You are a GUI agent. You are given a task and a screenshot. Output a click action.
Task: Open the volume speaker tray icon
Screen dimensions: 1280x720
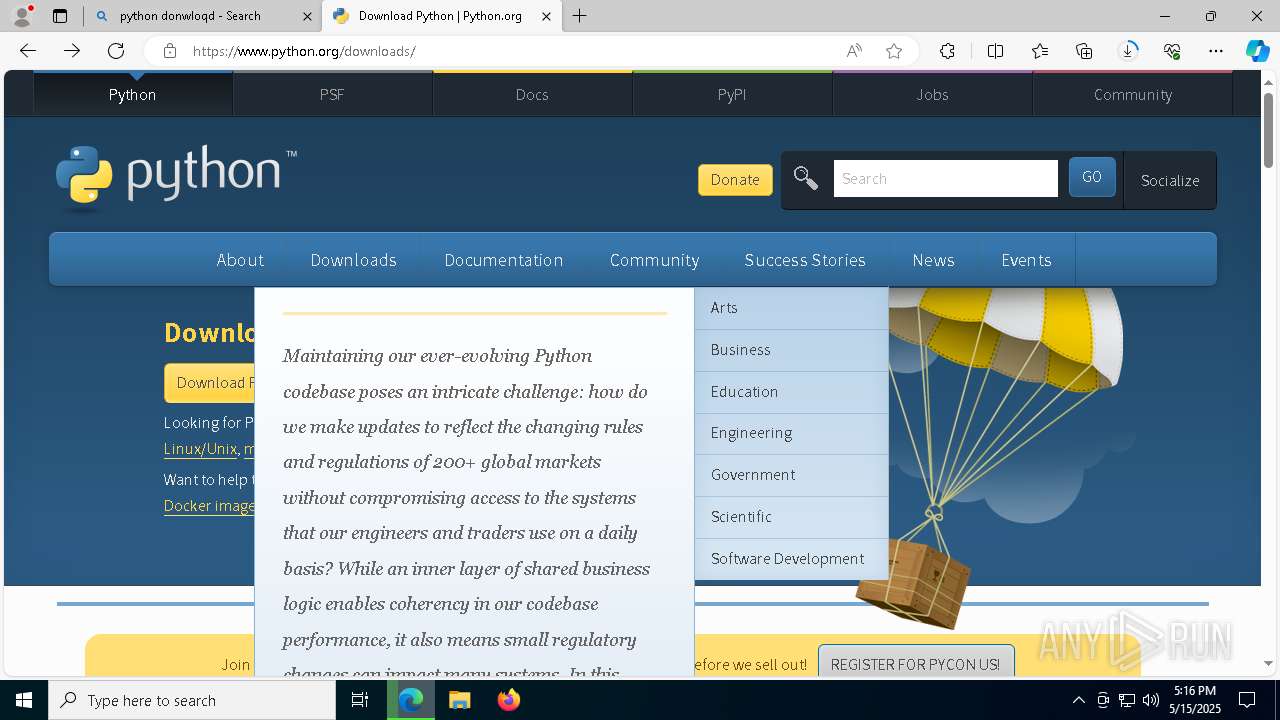click(x=1150, y=700)
